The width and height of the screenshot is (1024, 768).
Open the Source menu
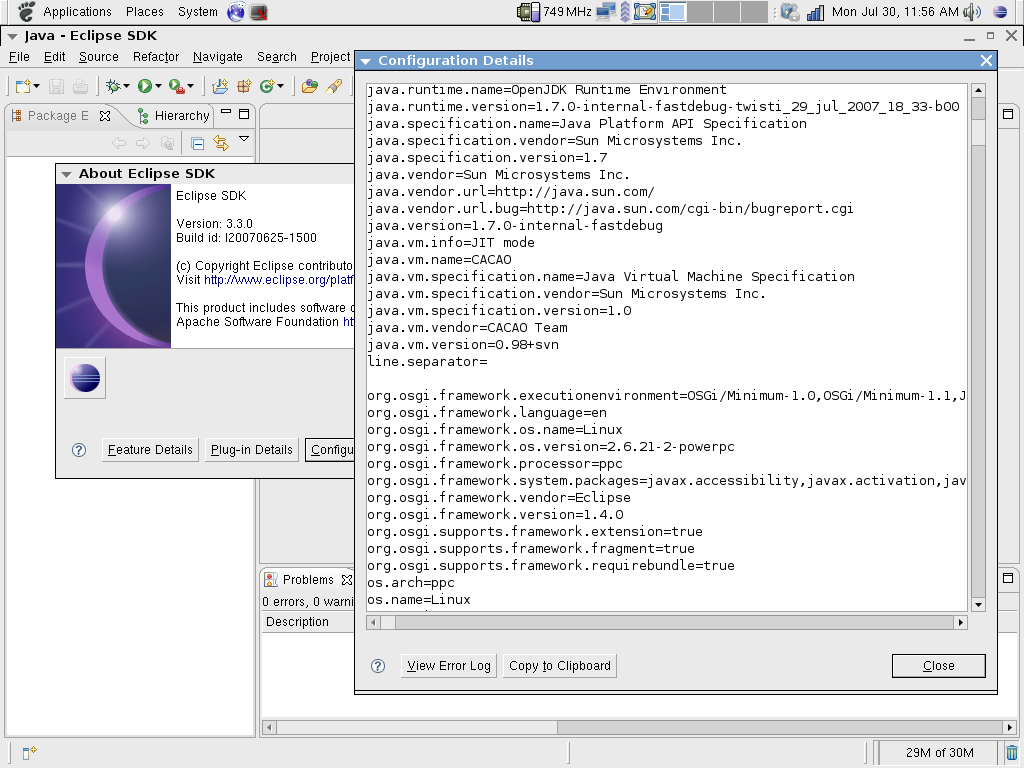tap(99, 57)
